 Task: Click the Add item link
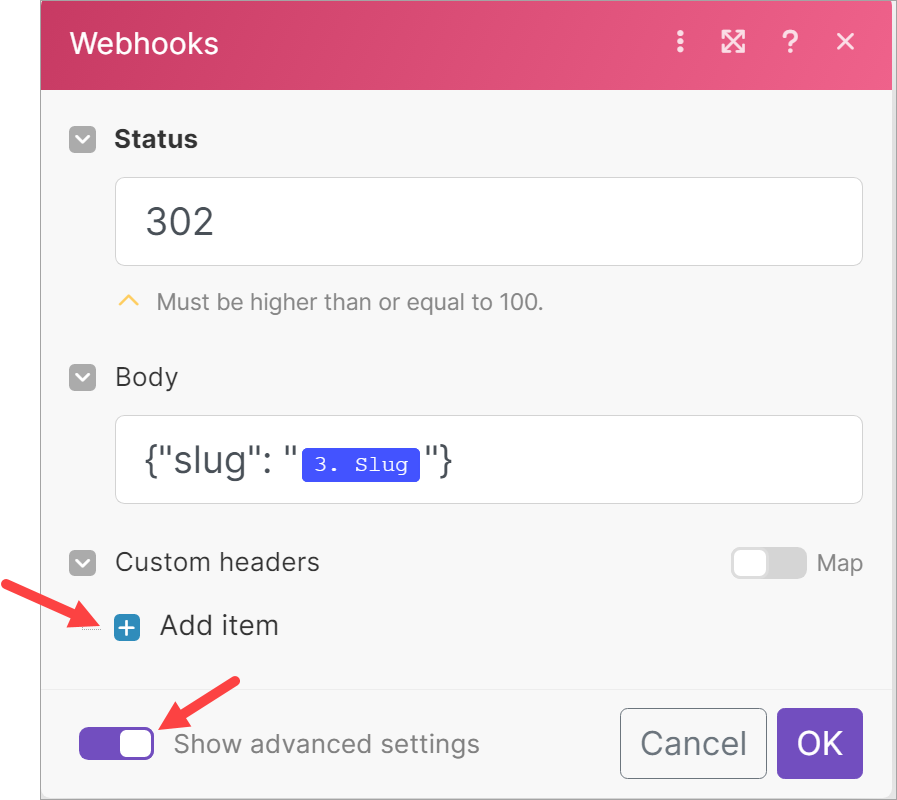pos(219,625)
